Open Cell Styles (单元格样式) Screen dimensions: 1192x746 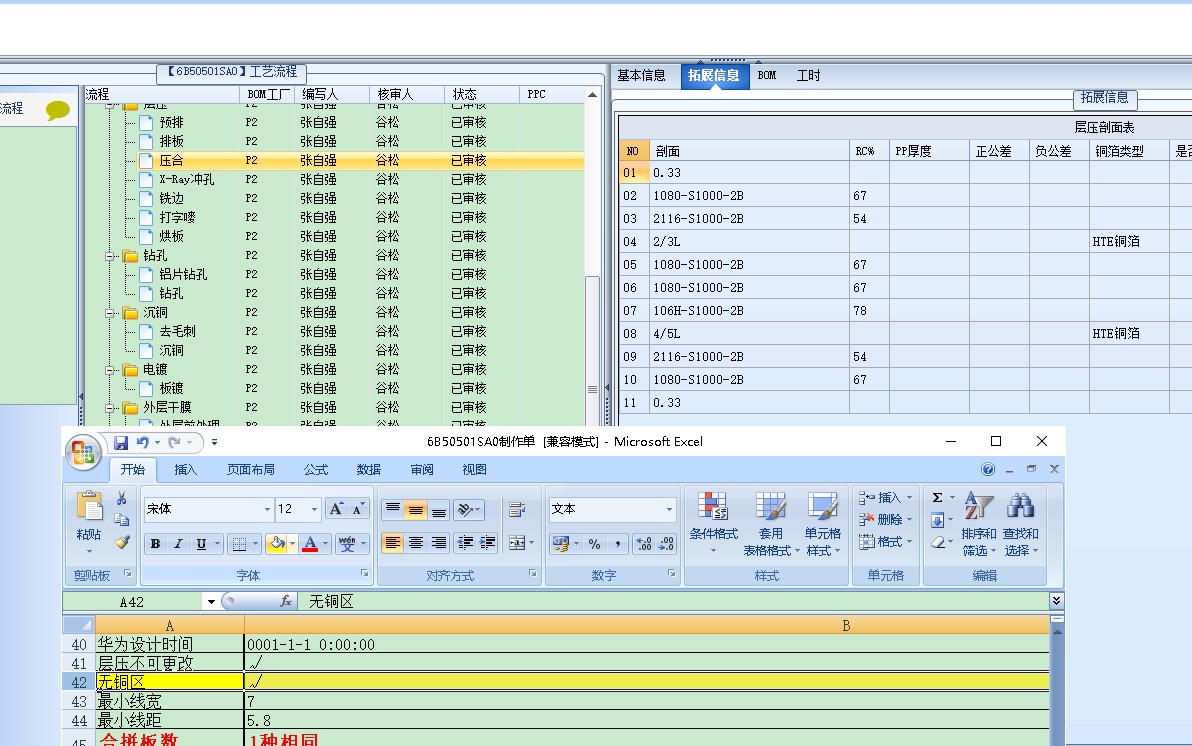coord(823,522)
